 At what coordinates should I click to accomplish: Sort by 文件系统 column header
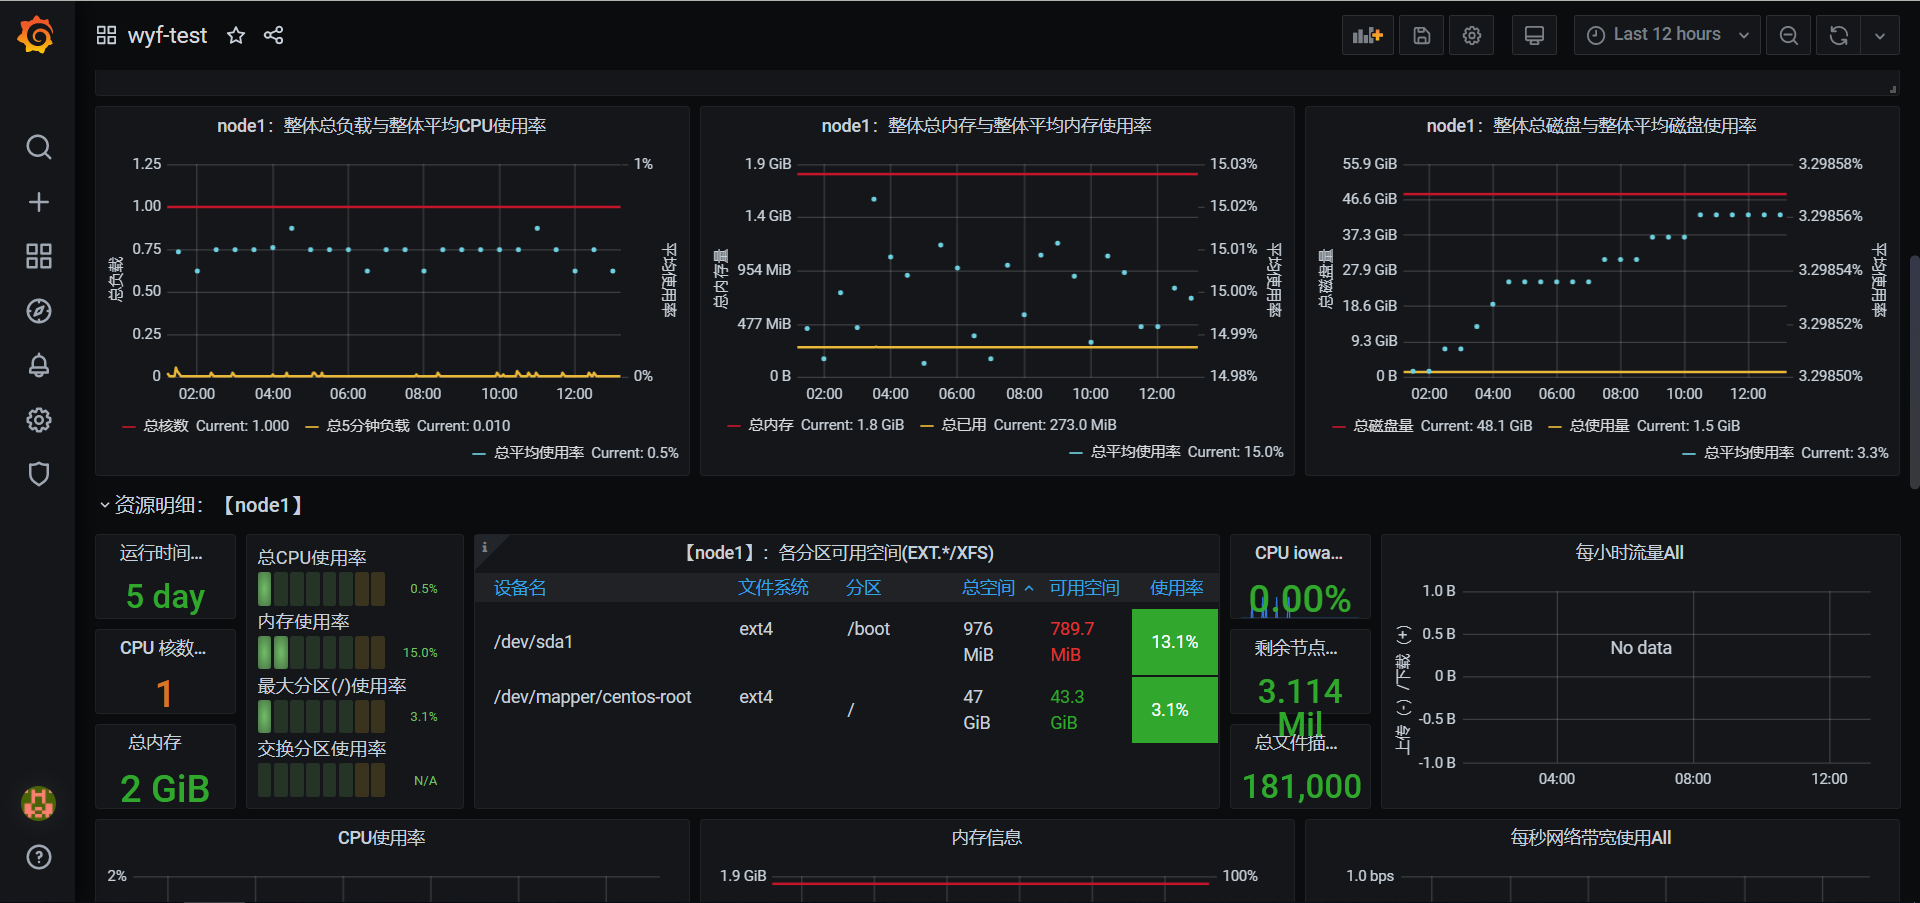pos(773,588)
